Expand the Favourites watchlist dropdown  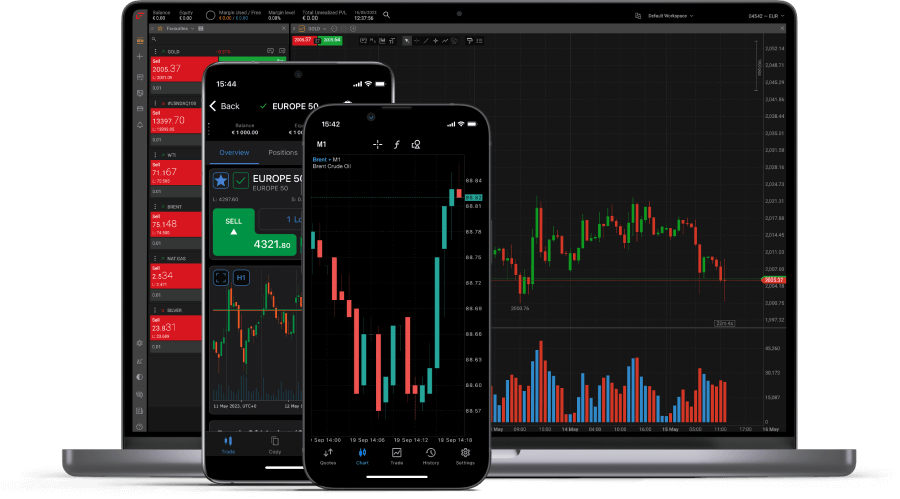(180, 28)
